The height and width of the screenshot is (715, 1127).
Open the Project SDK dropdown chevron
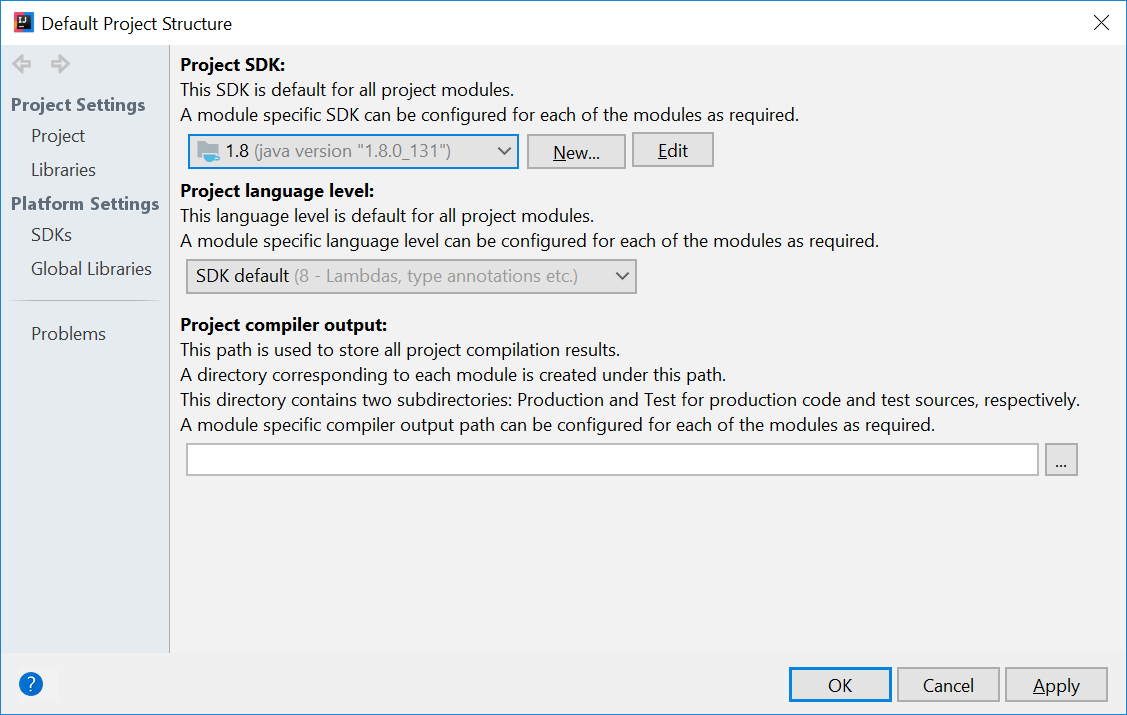(505, 151)
